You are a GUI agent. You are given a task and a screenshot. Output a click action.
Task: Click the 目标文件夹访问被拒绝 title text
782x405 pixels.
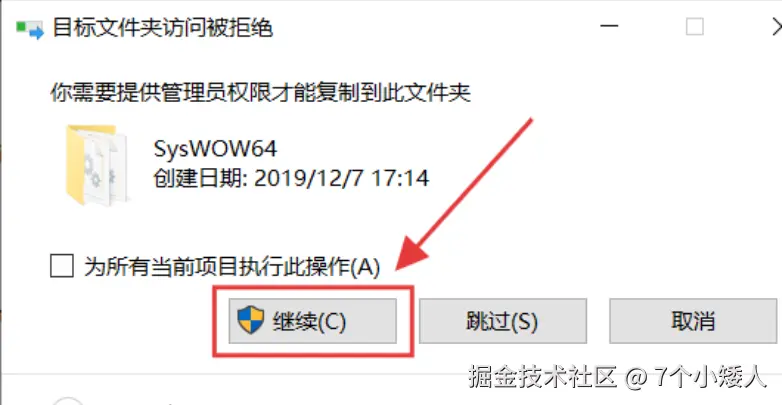point(163,28)
